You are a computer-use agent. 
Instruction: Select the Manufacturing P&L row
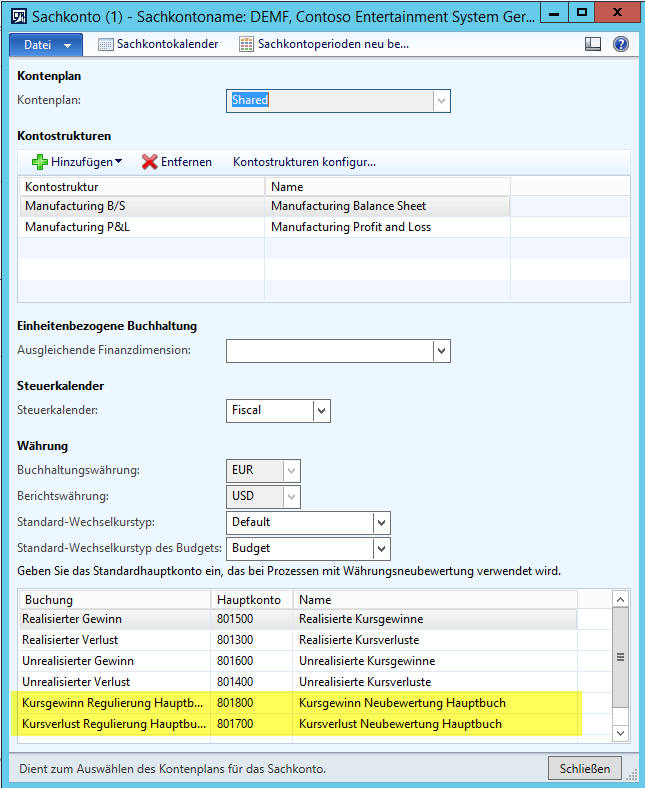[x=140, y=227]
